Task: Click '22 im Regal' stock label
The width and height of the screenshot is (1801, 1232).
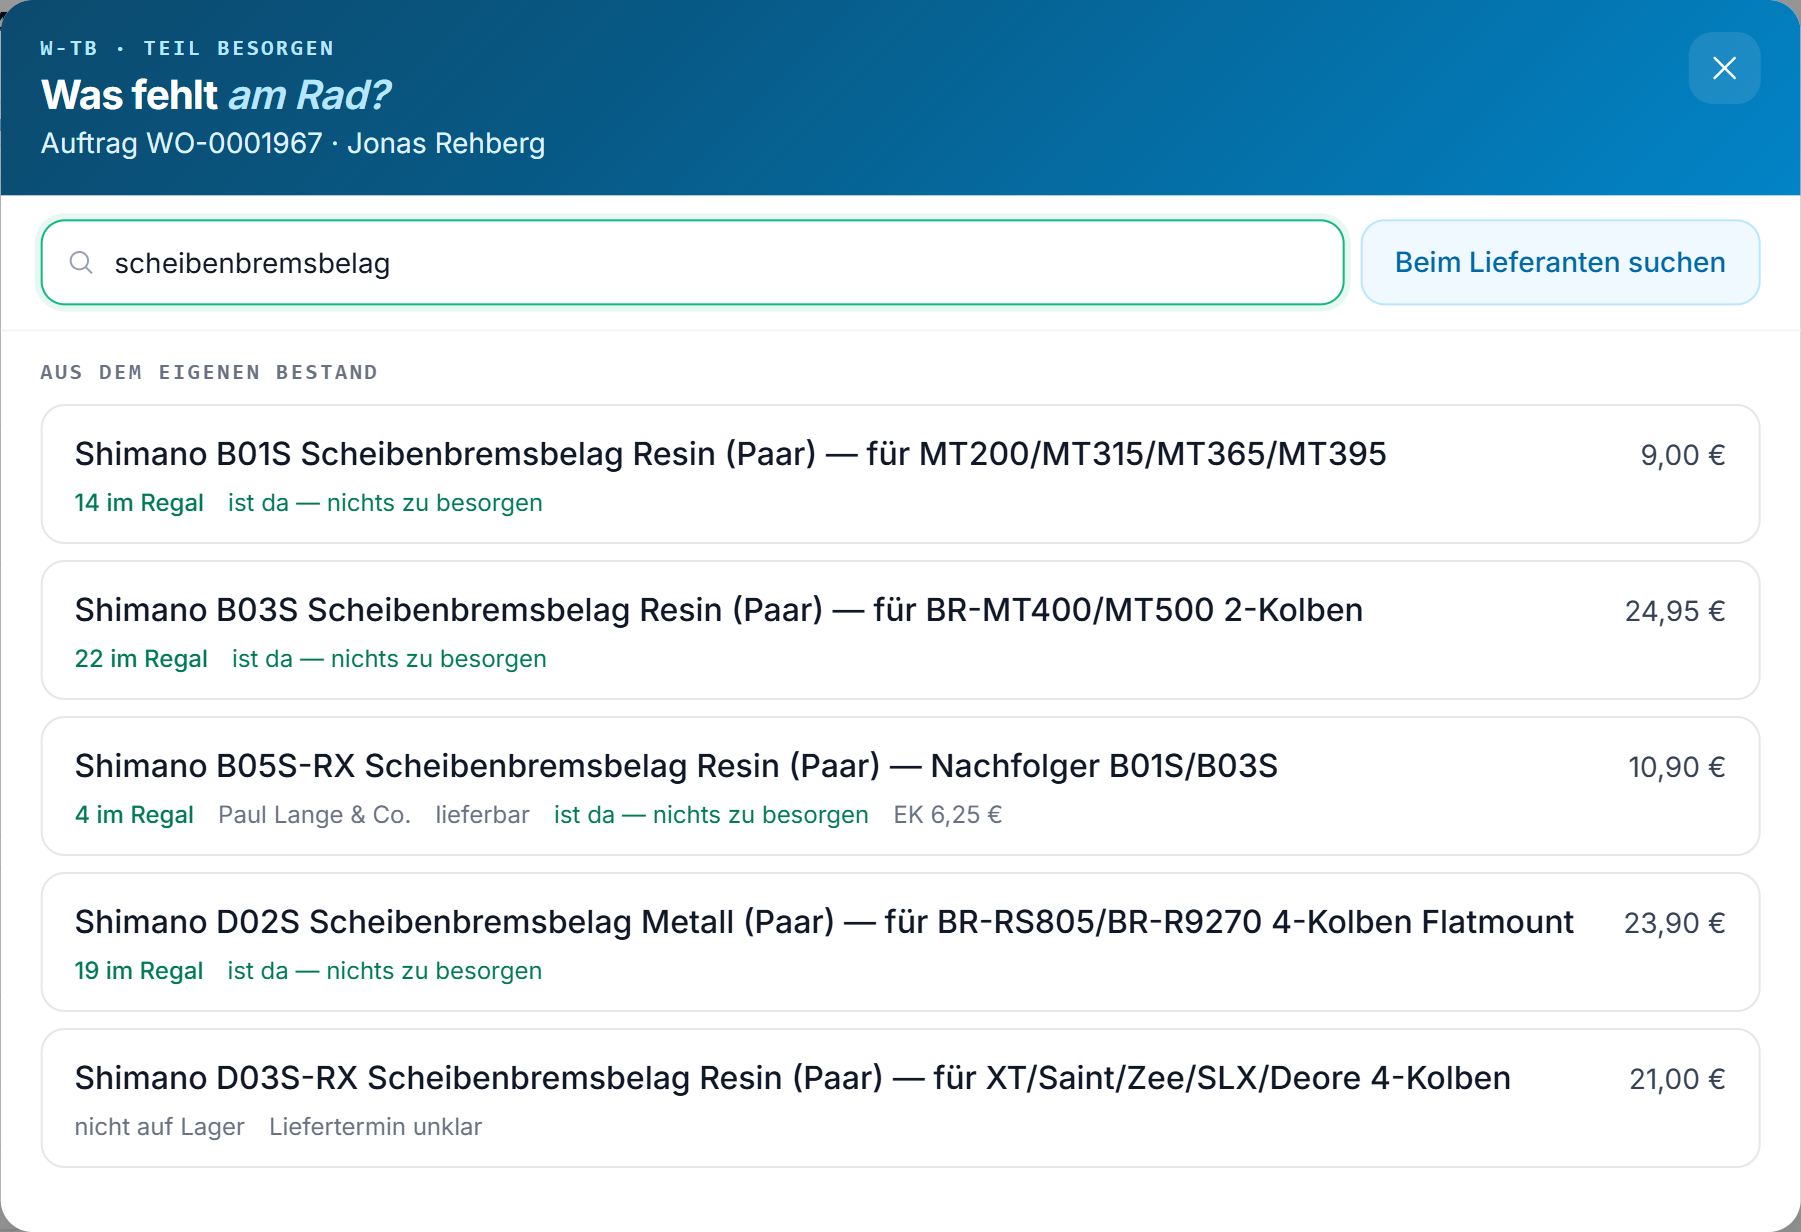Action: [x=141, y=659]
